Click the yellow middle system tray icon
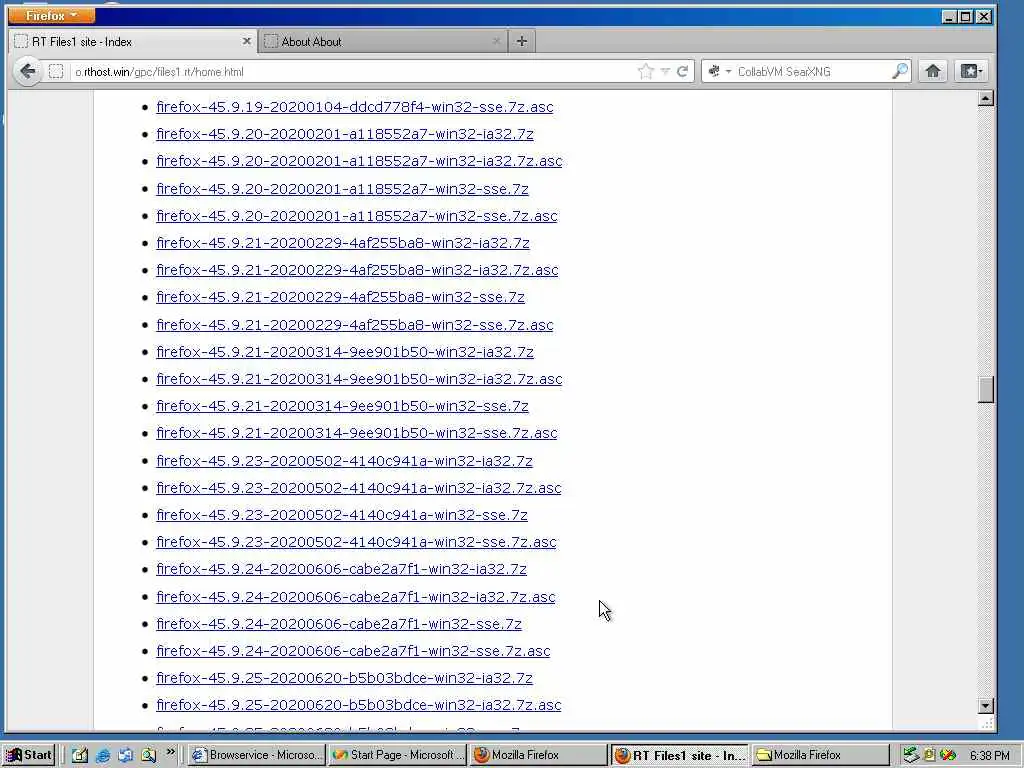 pyautogui.click(x=929, y=756)
